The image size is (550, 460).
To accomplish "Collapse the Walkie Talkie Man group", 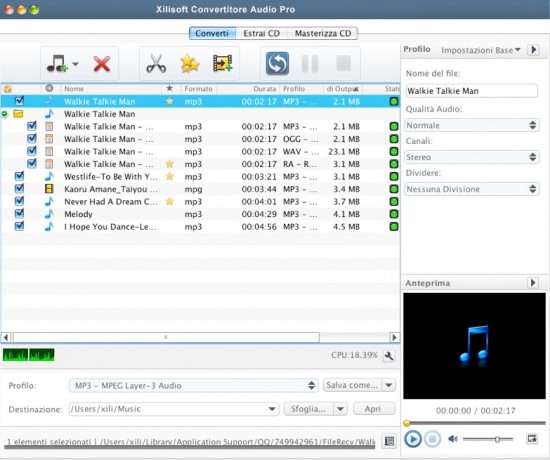I will point(5,114).
